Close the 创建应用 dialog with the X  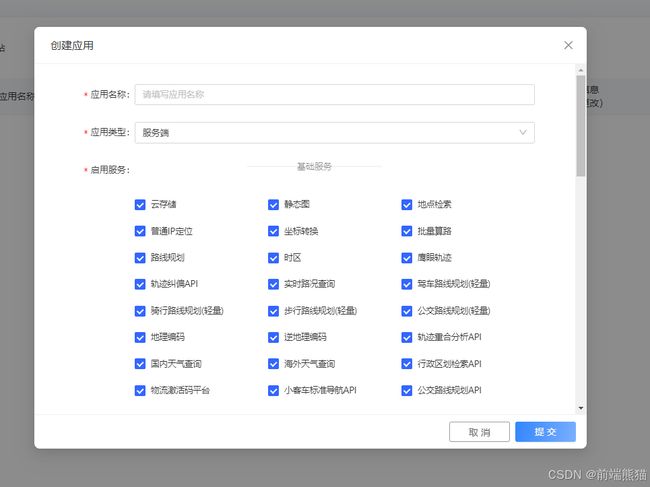(x=568, y=45)
